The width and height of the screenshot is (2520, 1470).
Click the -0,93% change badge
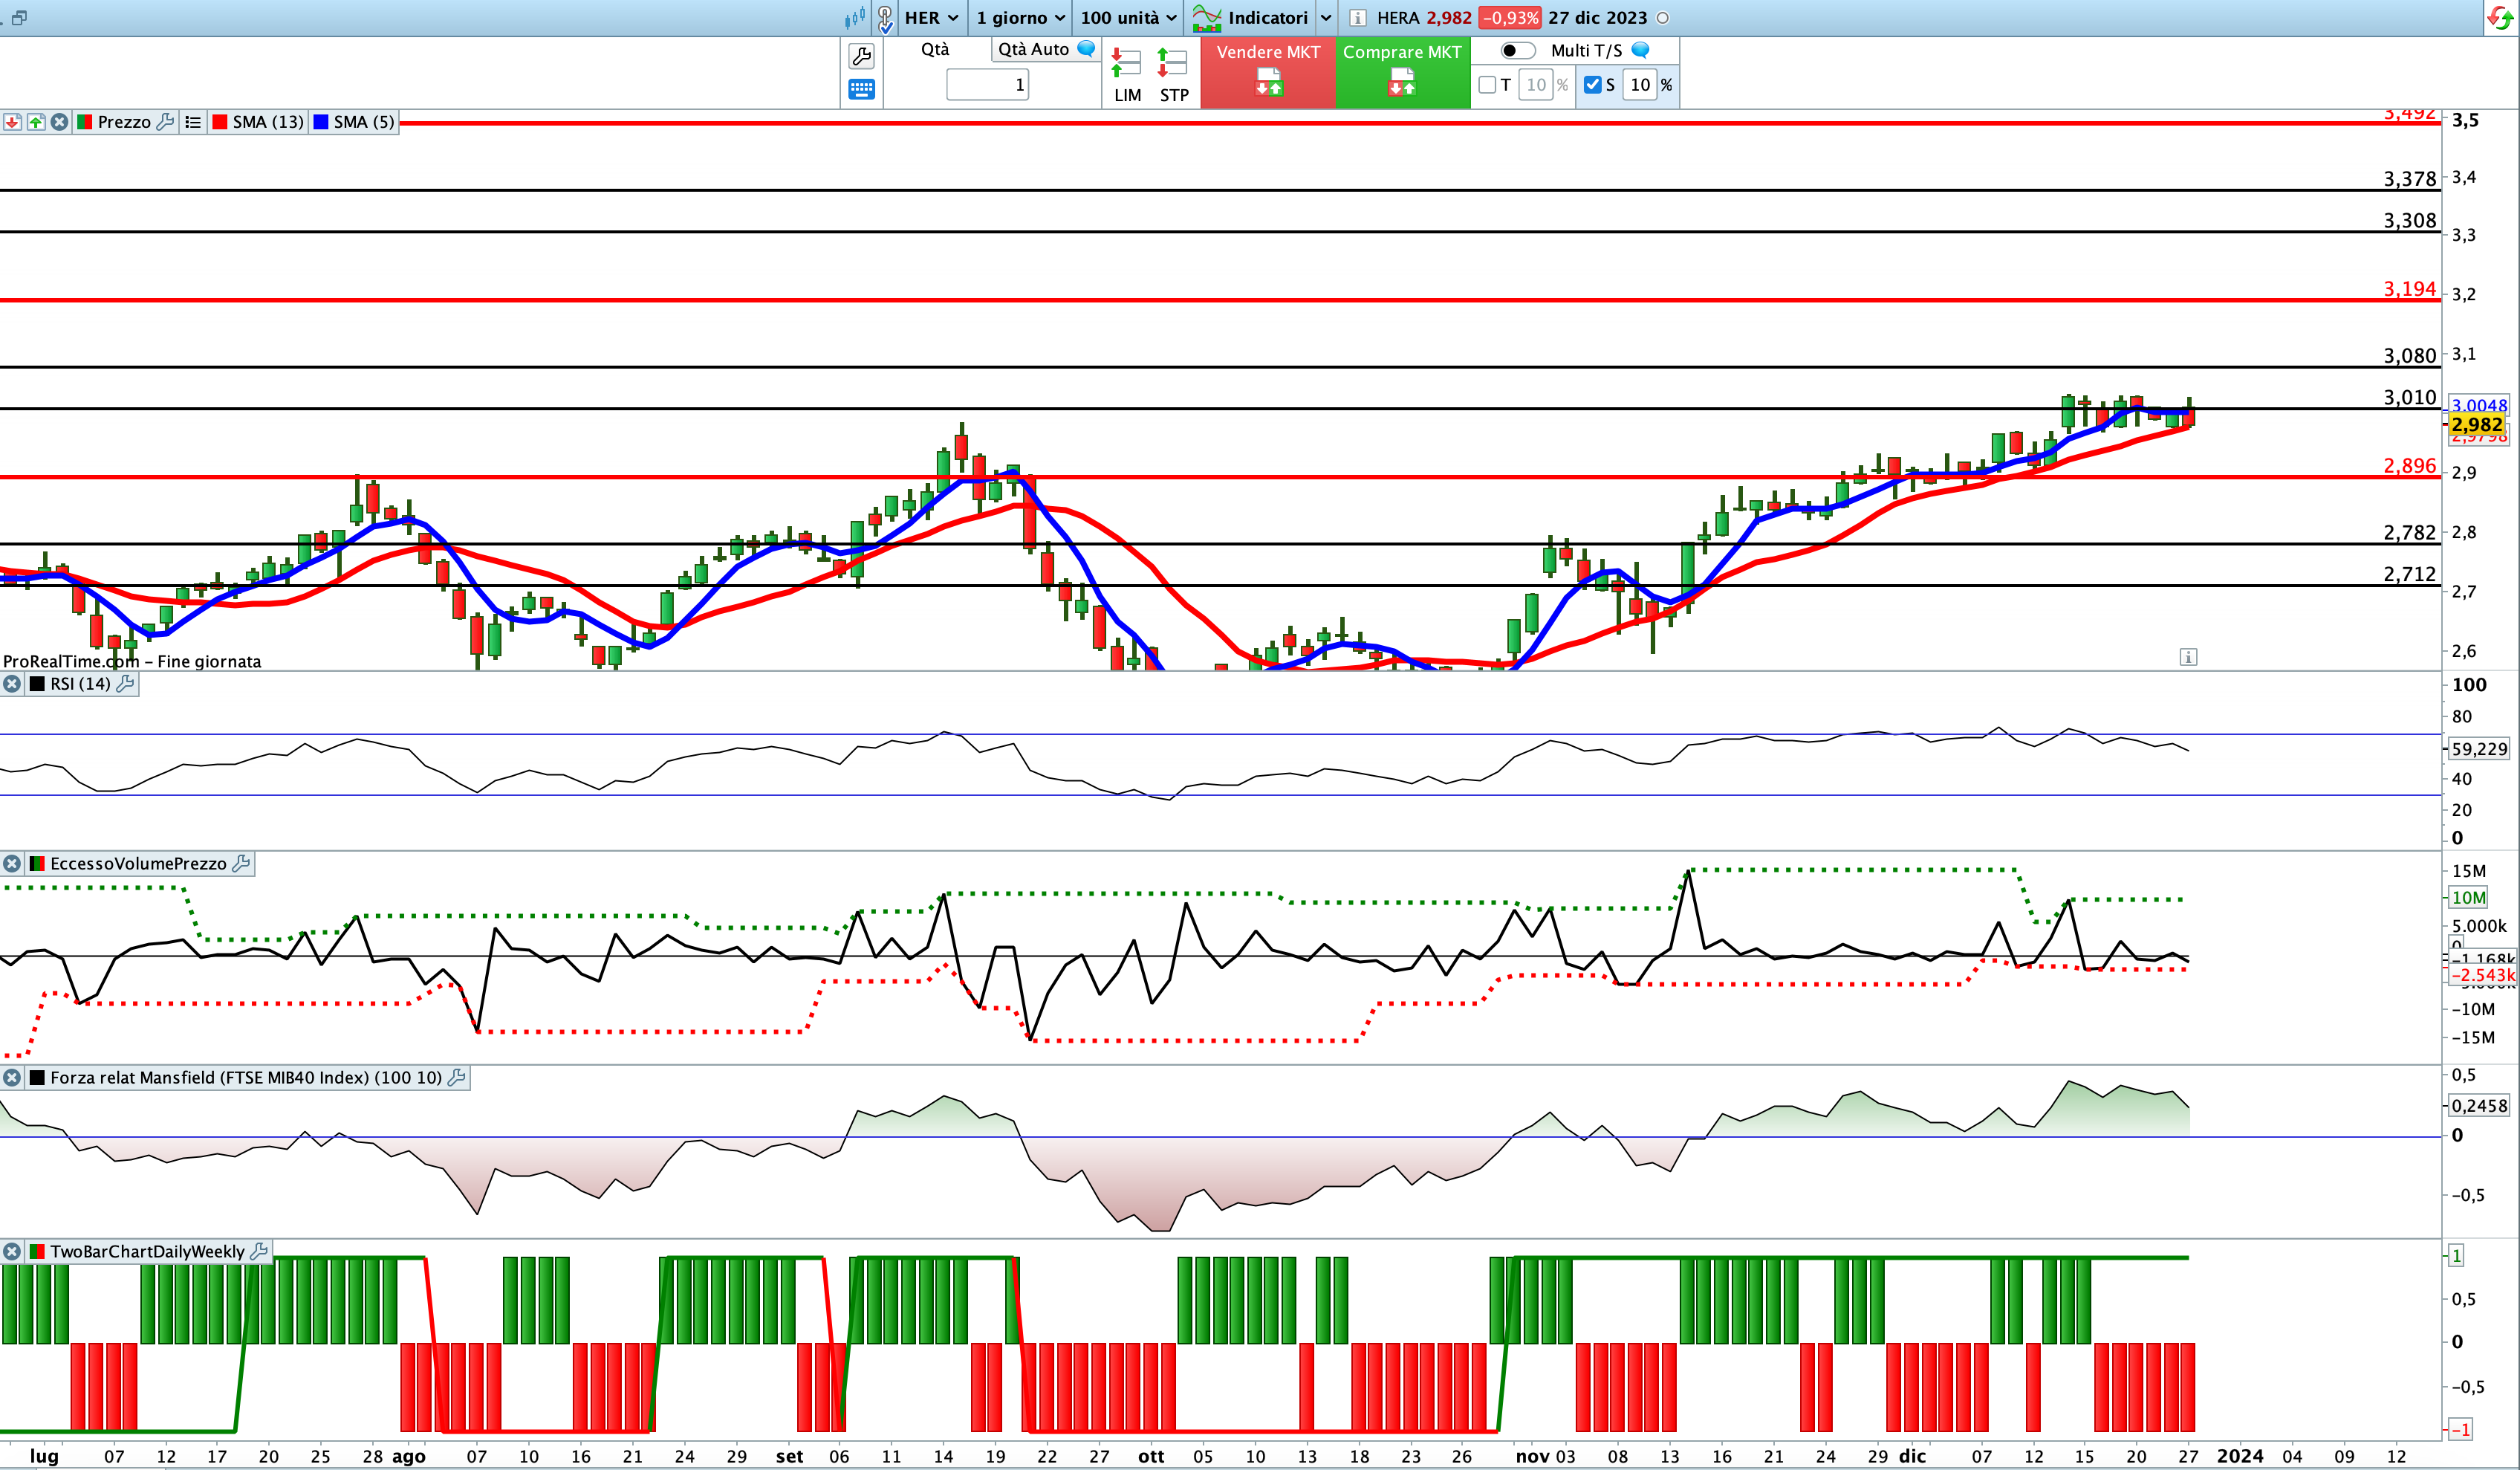(x=1510, y=18)
